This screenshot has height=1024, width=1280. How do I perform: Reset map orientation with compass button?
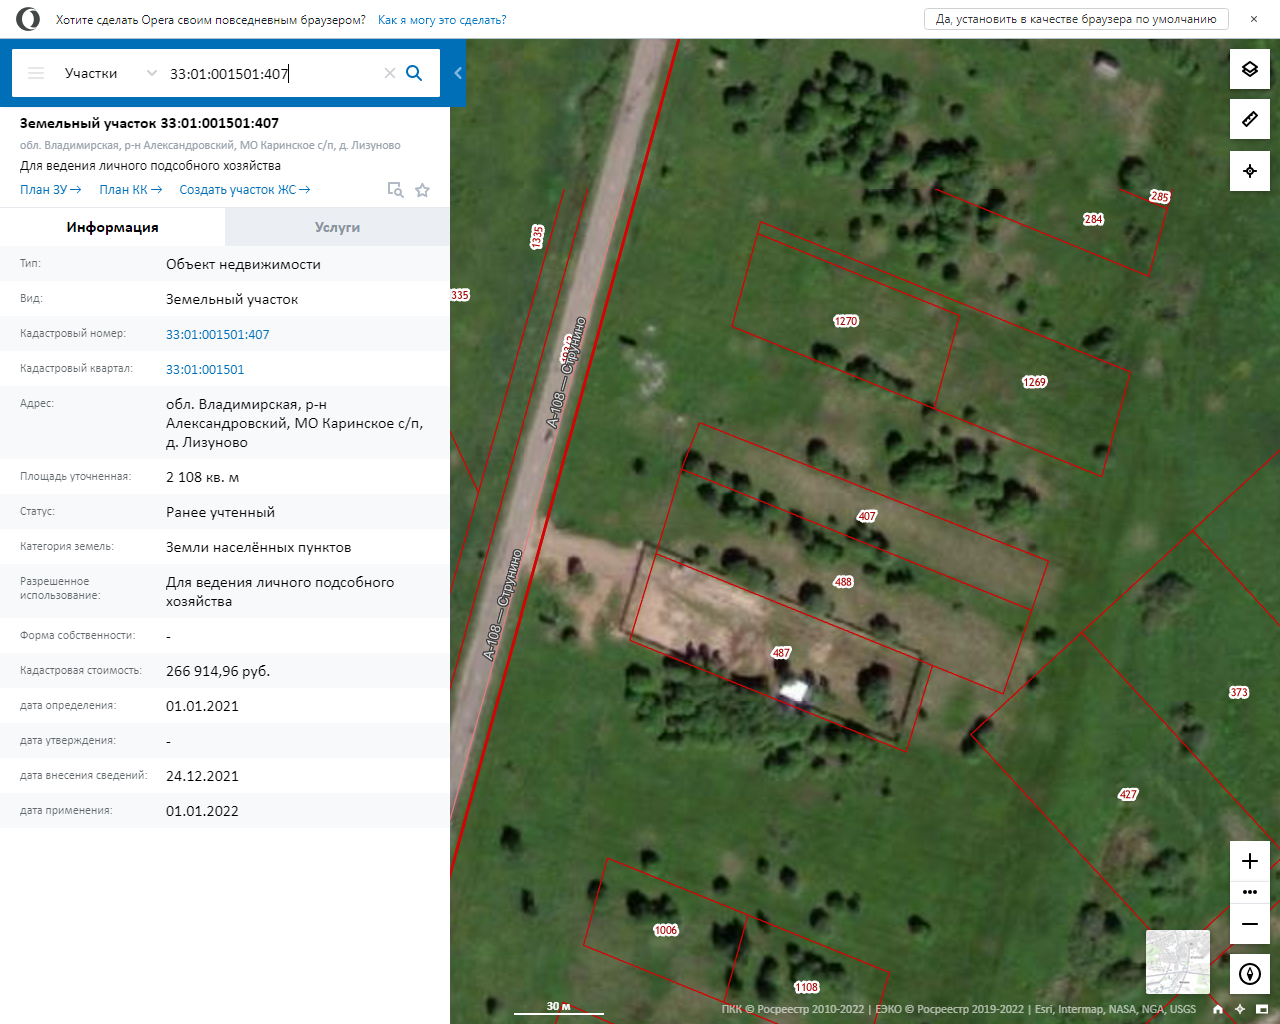click(1249, 974)
